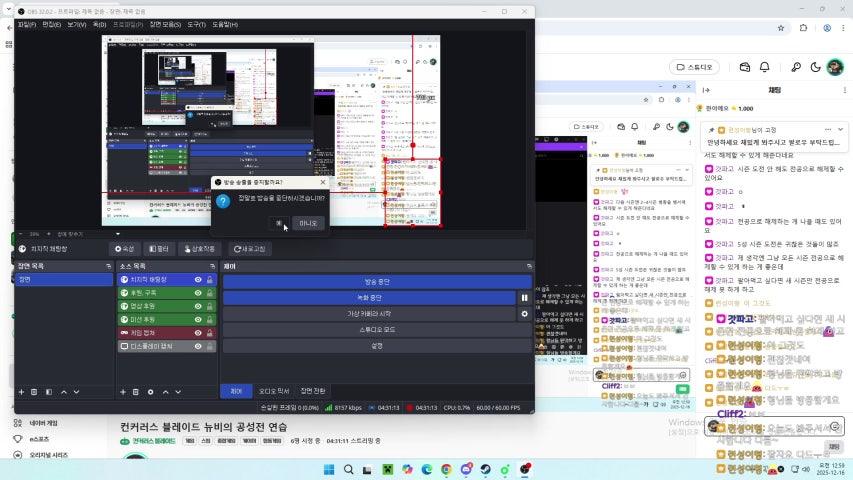Open virtual camera settings gear icon
This screenshot has height=480, width=853.
(x=524, y=313)
